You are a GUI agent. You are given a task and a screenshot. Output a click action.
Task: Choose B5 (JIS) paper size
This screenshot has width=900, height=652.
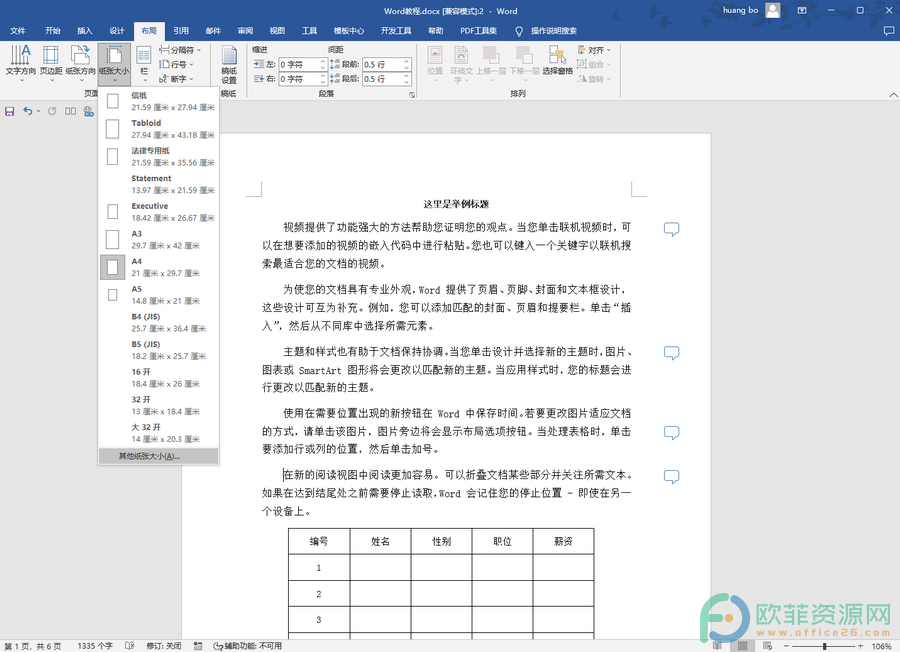[x=158, y=350]
